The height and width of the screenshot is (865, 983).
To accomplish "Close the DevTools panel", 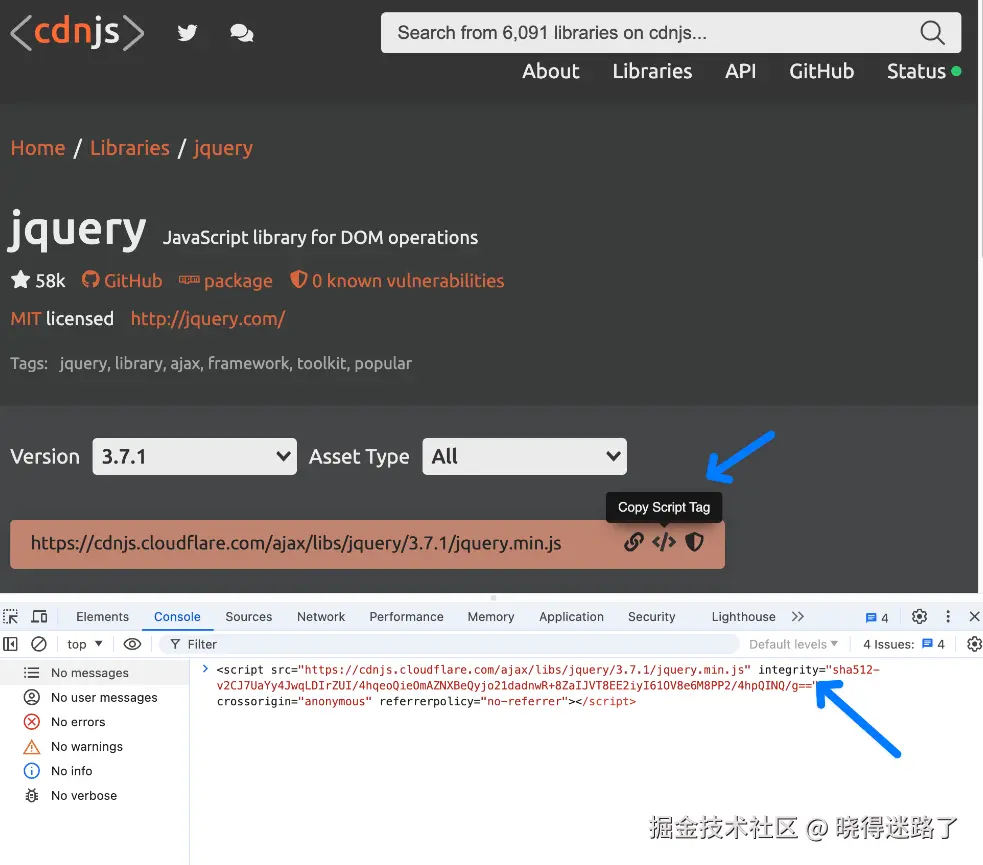I will pos(974,617).
